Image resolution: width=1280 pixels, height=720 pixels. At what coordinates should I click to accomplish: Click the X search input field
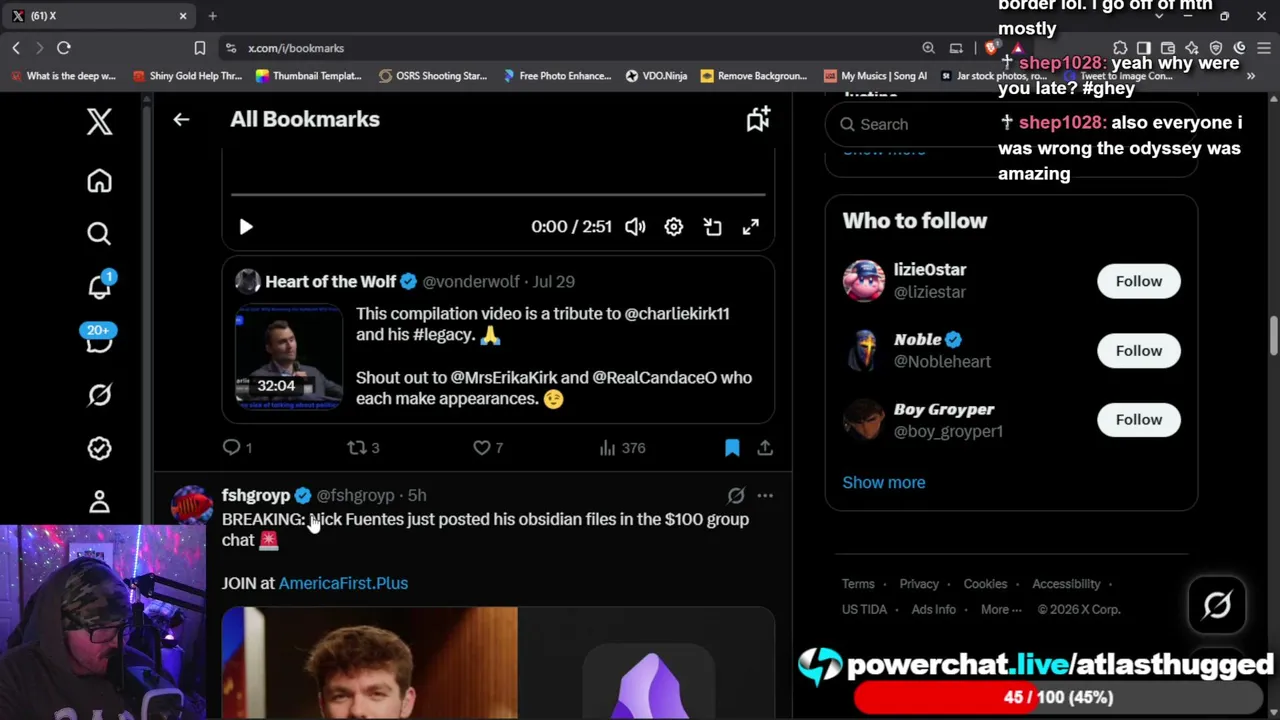tap(1010, 124)
